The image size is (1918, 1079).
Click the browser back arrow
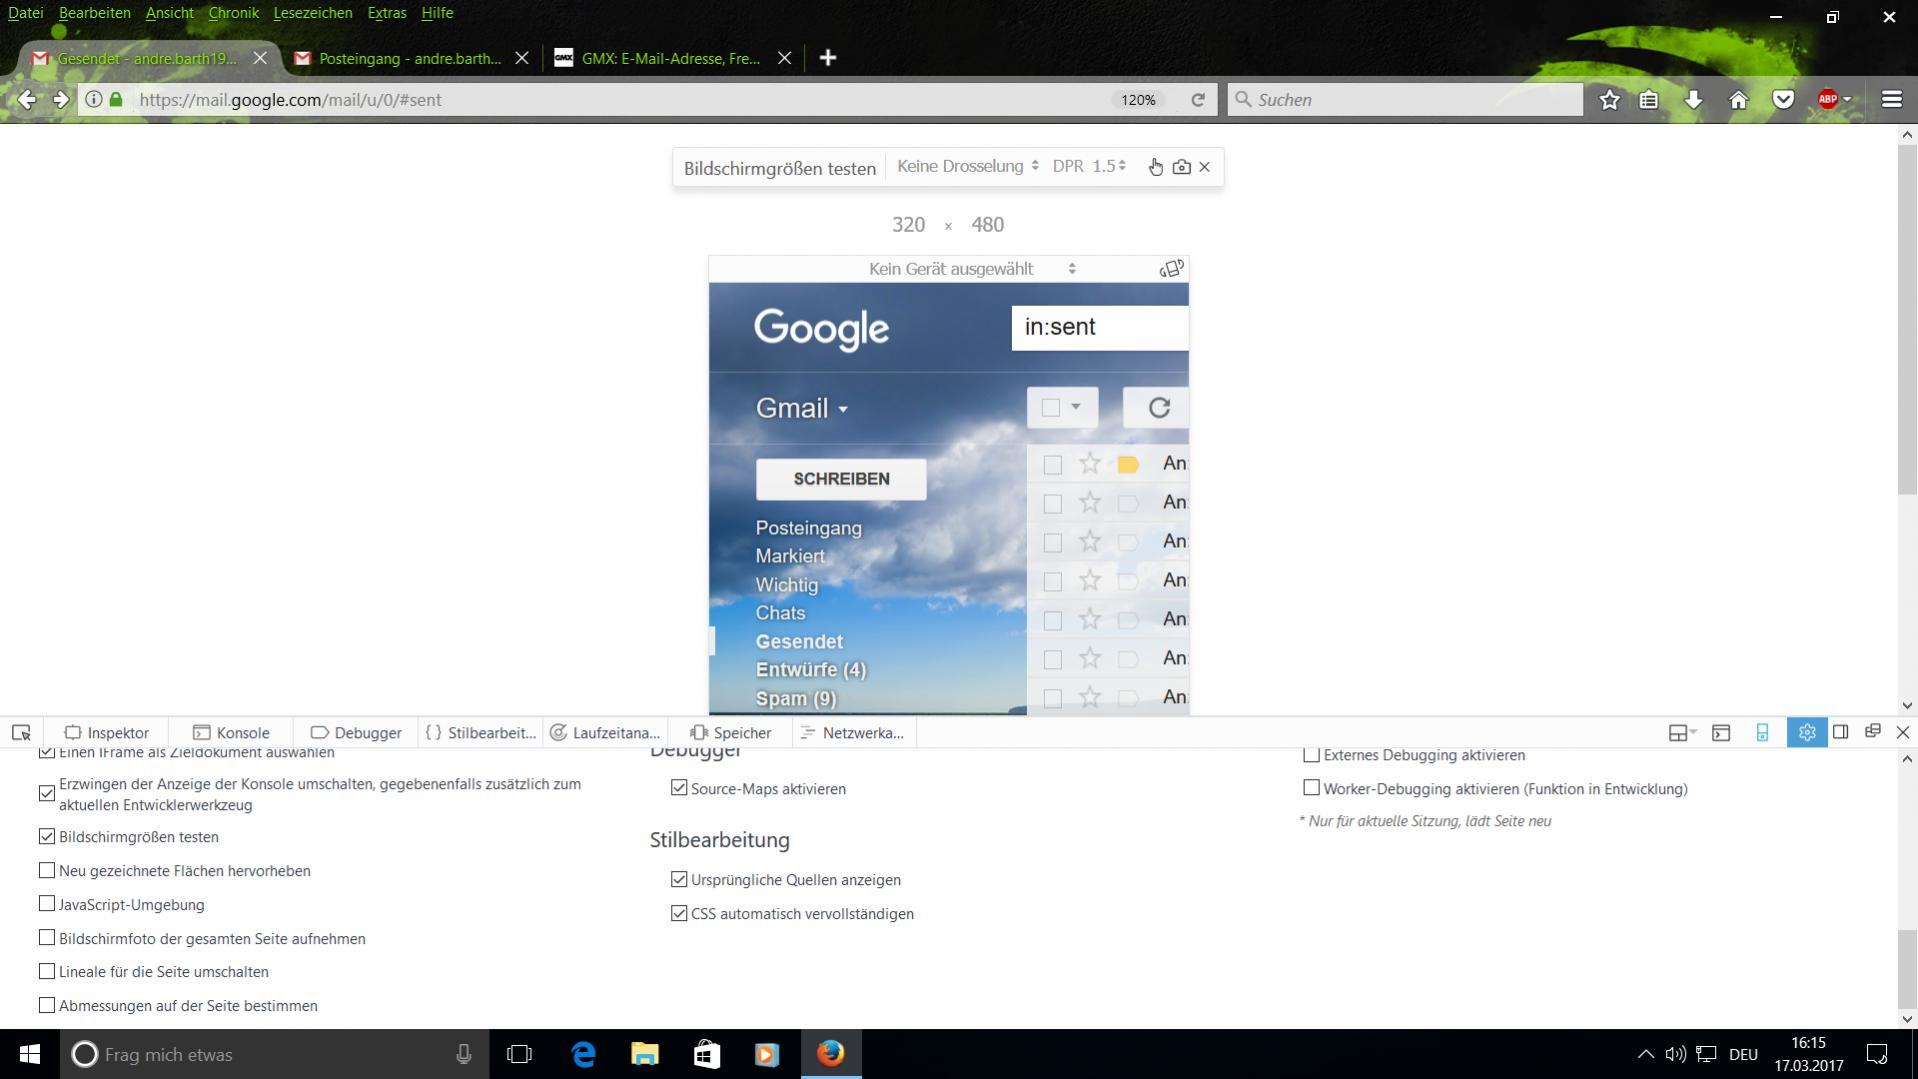coord(28,99)
